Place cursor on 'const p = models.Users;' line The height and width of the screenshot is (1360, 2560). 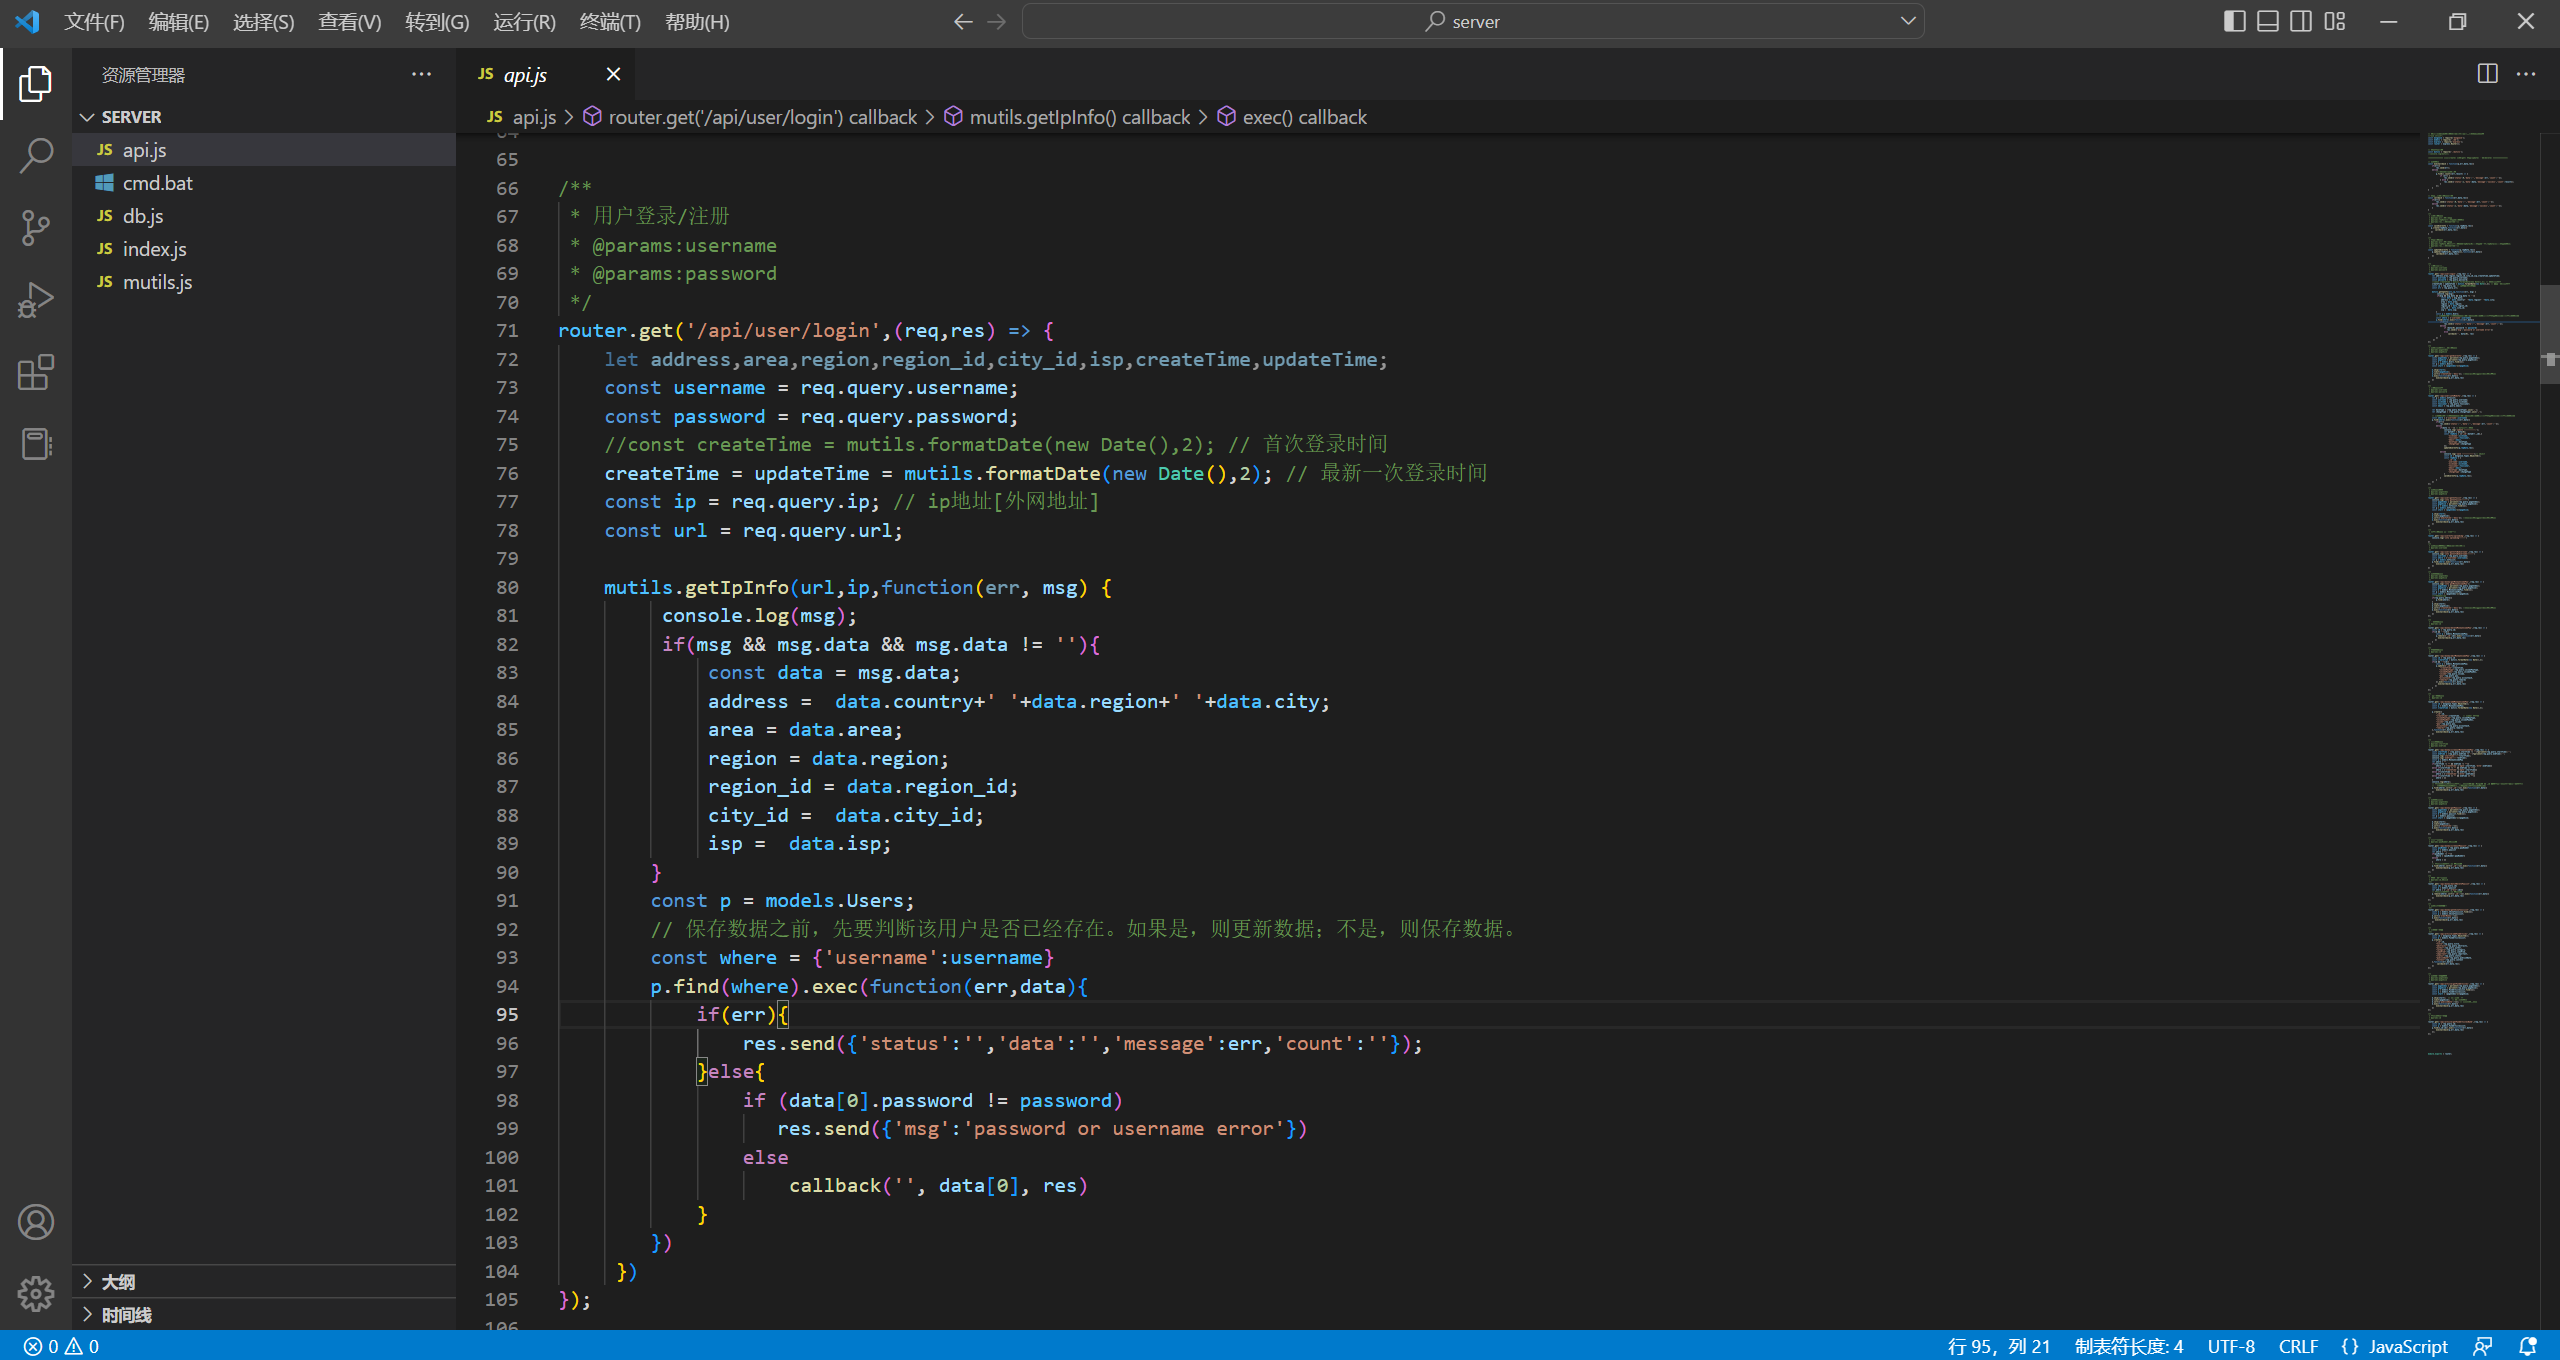(x=782, y=901)
